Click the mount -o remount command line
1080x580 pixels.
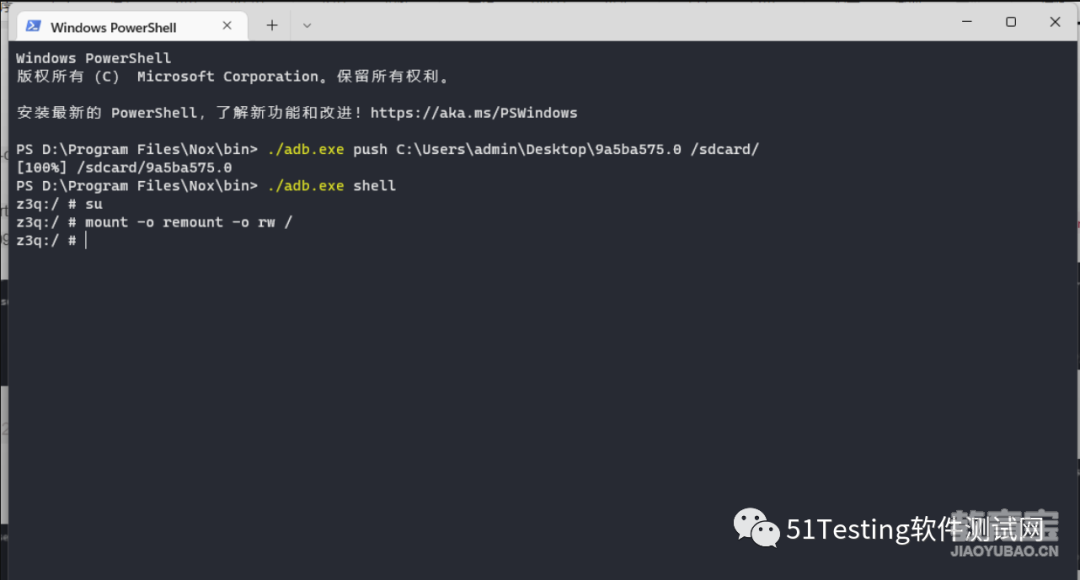[x=154, y=222]
